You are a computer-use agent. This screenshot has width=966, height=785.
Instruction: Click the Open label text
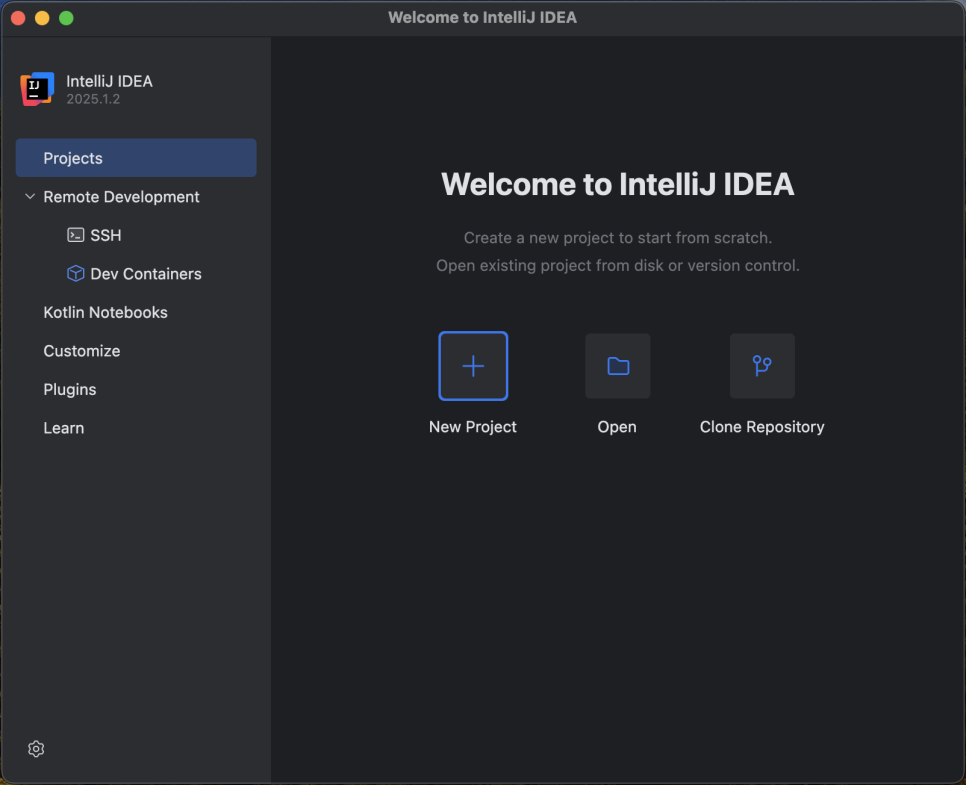[x=617, y=426]
